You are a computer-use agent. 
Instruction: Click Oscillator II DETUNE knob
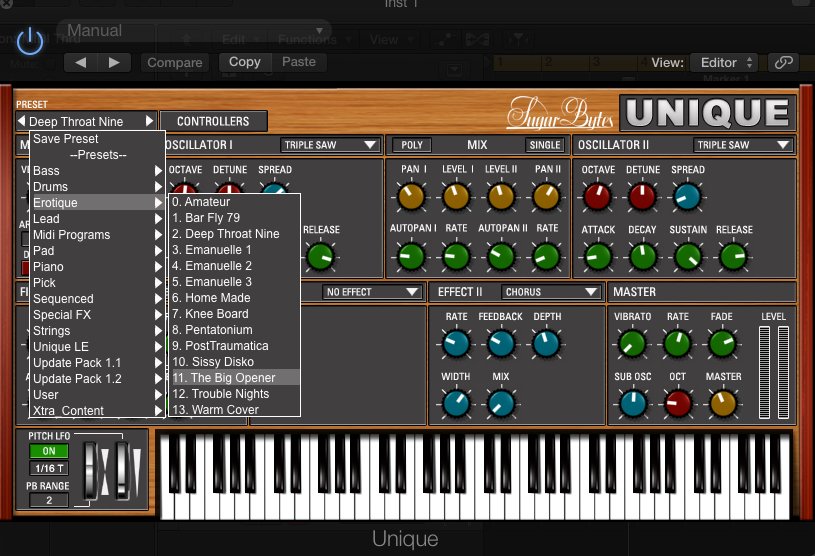(x=642, y=197)
